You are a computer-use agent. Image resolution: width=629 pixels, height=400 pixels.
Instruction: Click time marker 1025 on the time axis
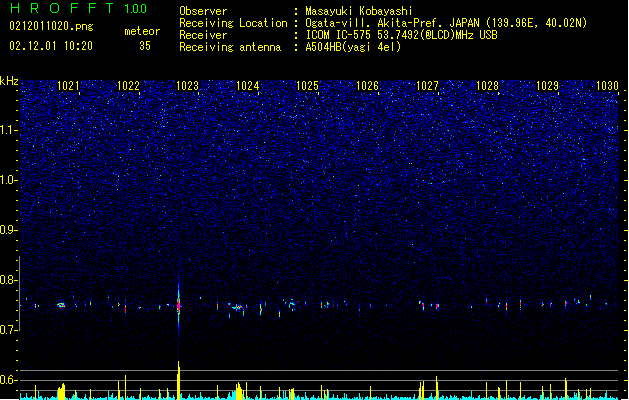[x=307, y=86]
